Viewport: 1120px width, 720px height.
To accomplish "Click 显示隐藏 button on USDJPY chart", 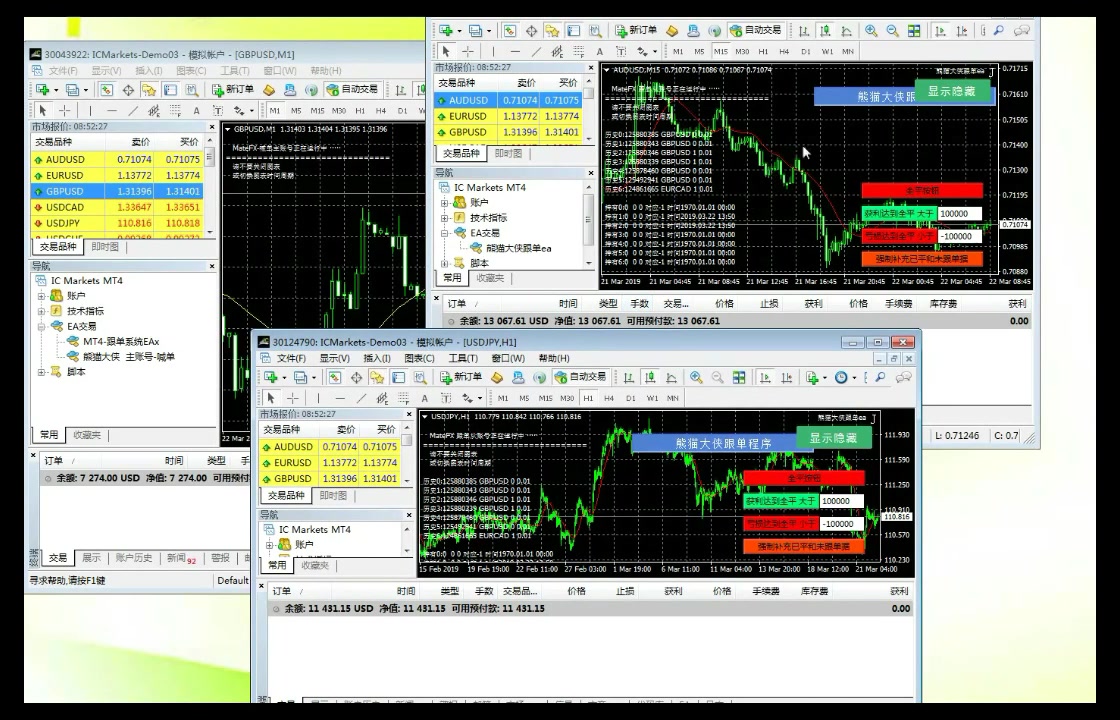I will pos(833,438).
